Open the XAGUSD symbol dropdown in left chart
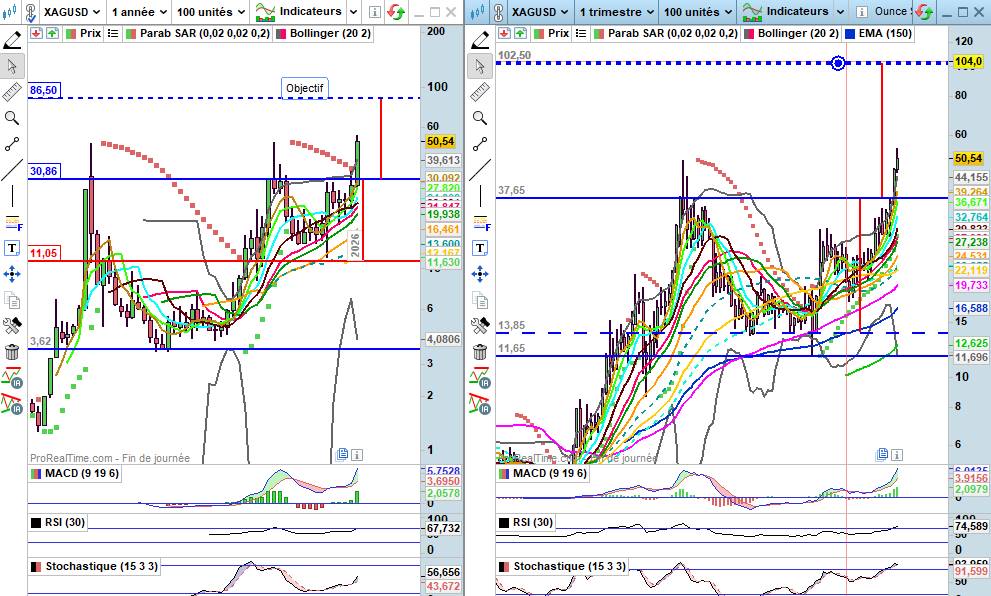991x596 pixels. pos(68,12)
